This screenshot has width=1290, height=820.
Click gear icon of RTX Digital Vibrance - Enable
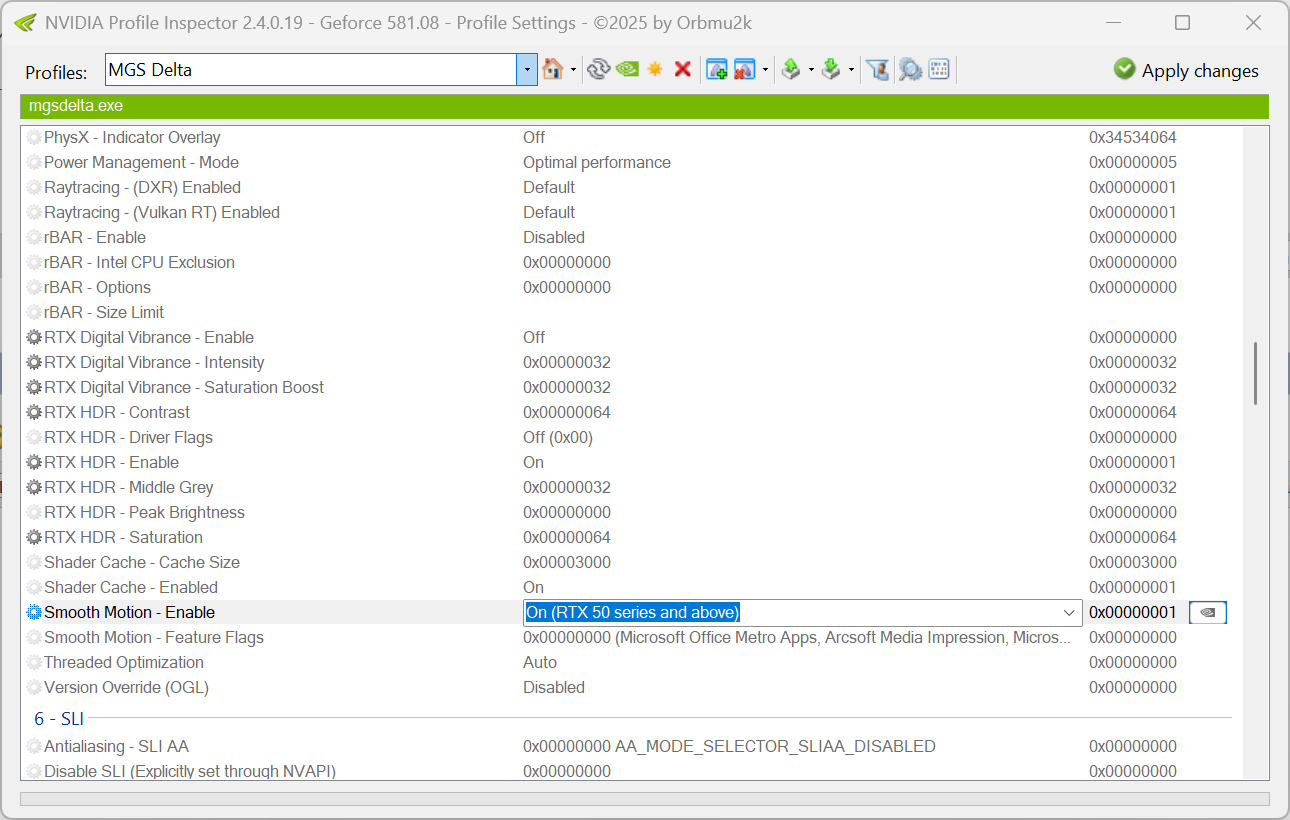coord(34,337)
